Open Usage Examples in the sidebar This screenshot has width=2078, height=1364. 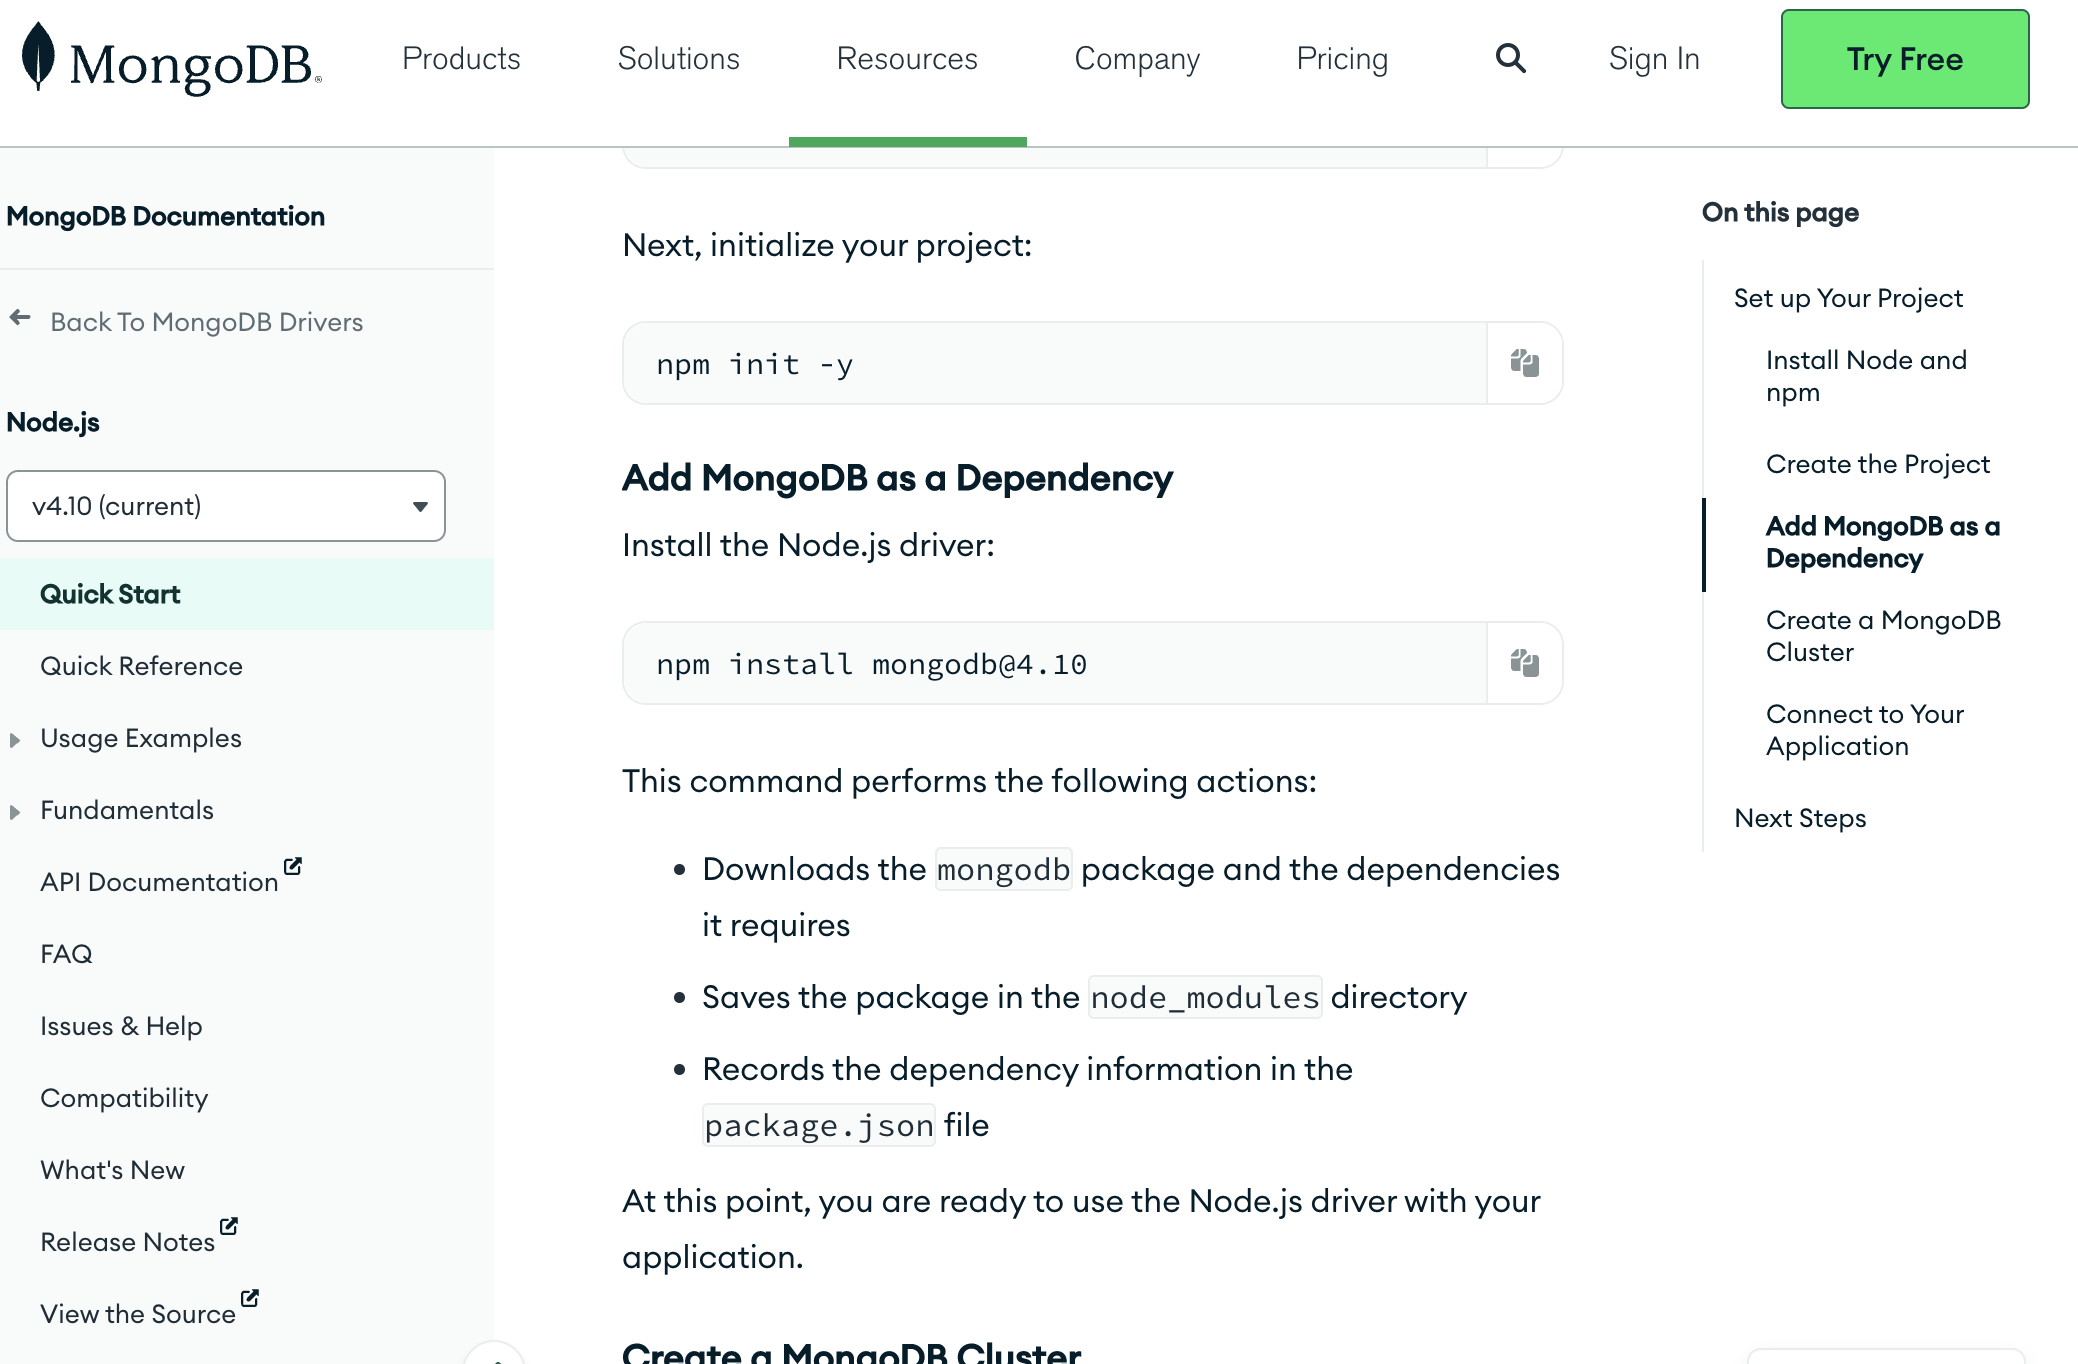(141, 738)
